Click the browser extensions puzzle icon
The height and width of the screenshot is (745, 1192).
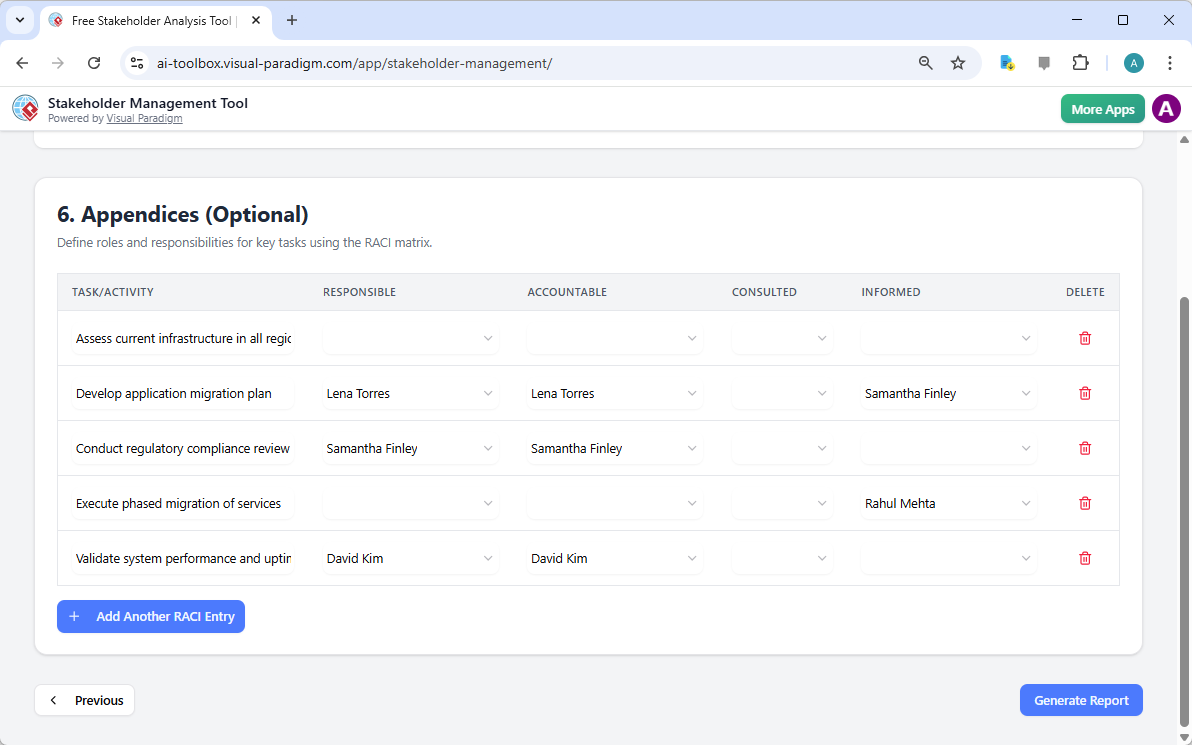tap(1080, 62)
